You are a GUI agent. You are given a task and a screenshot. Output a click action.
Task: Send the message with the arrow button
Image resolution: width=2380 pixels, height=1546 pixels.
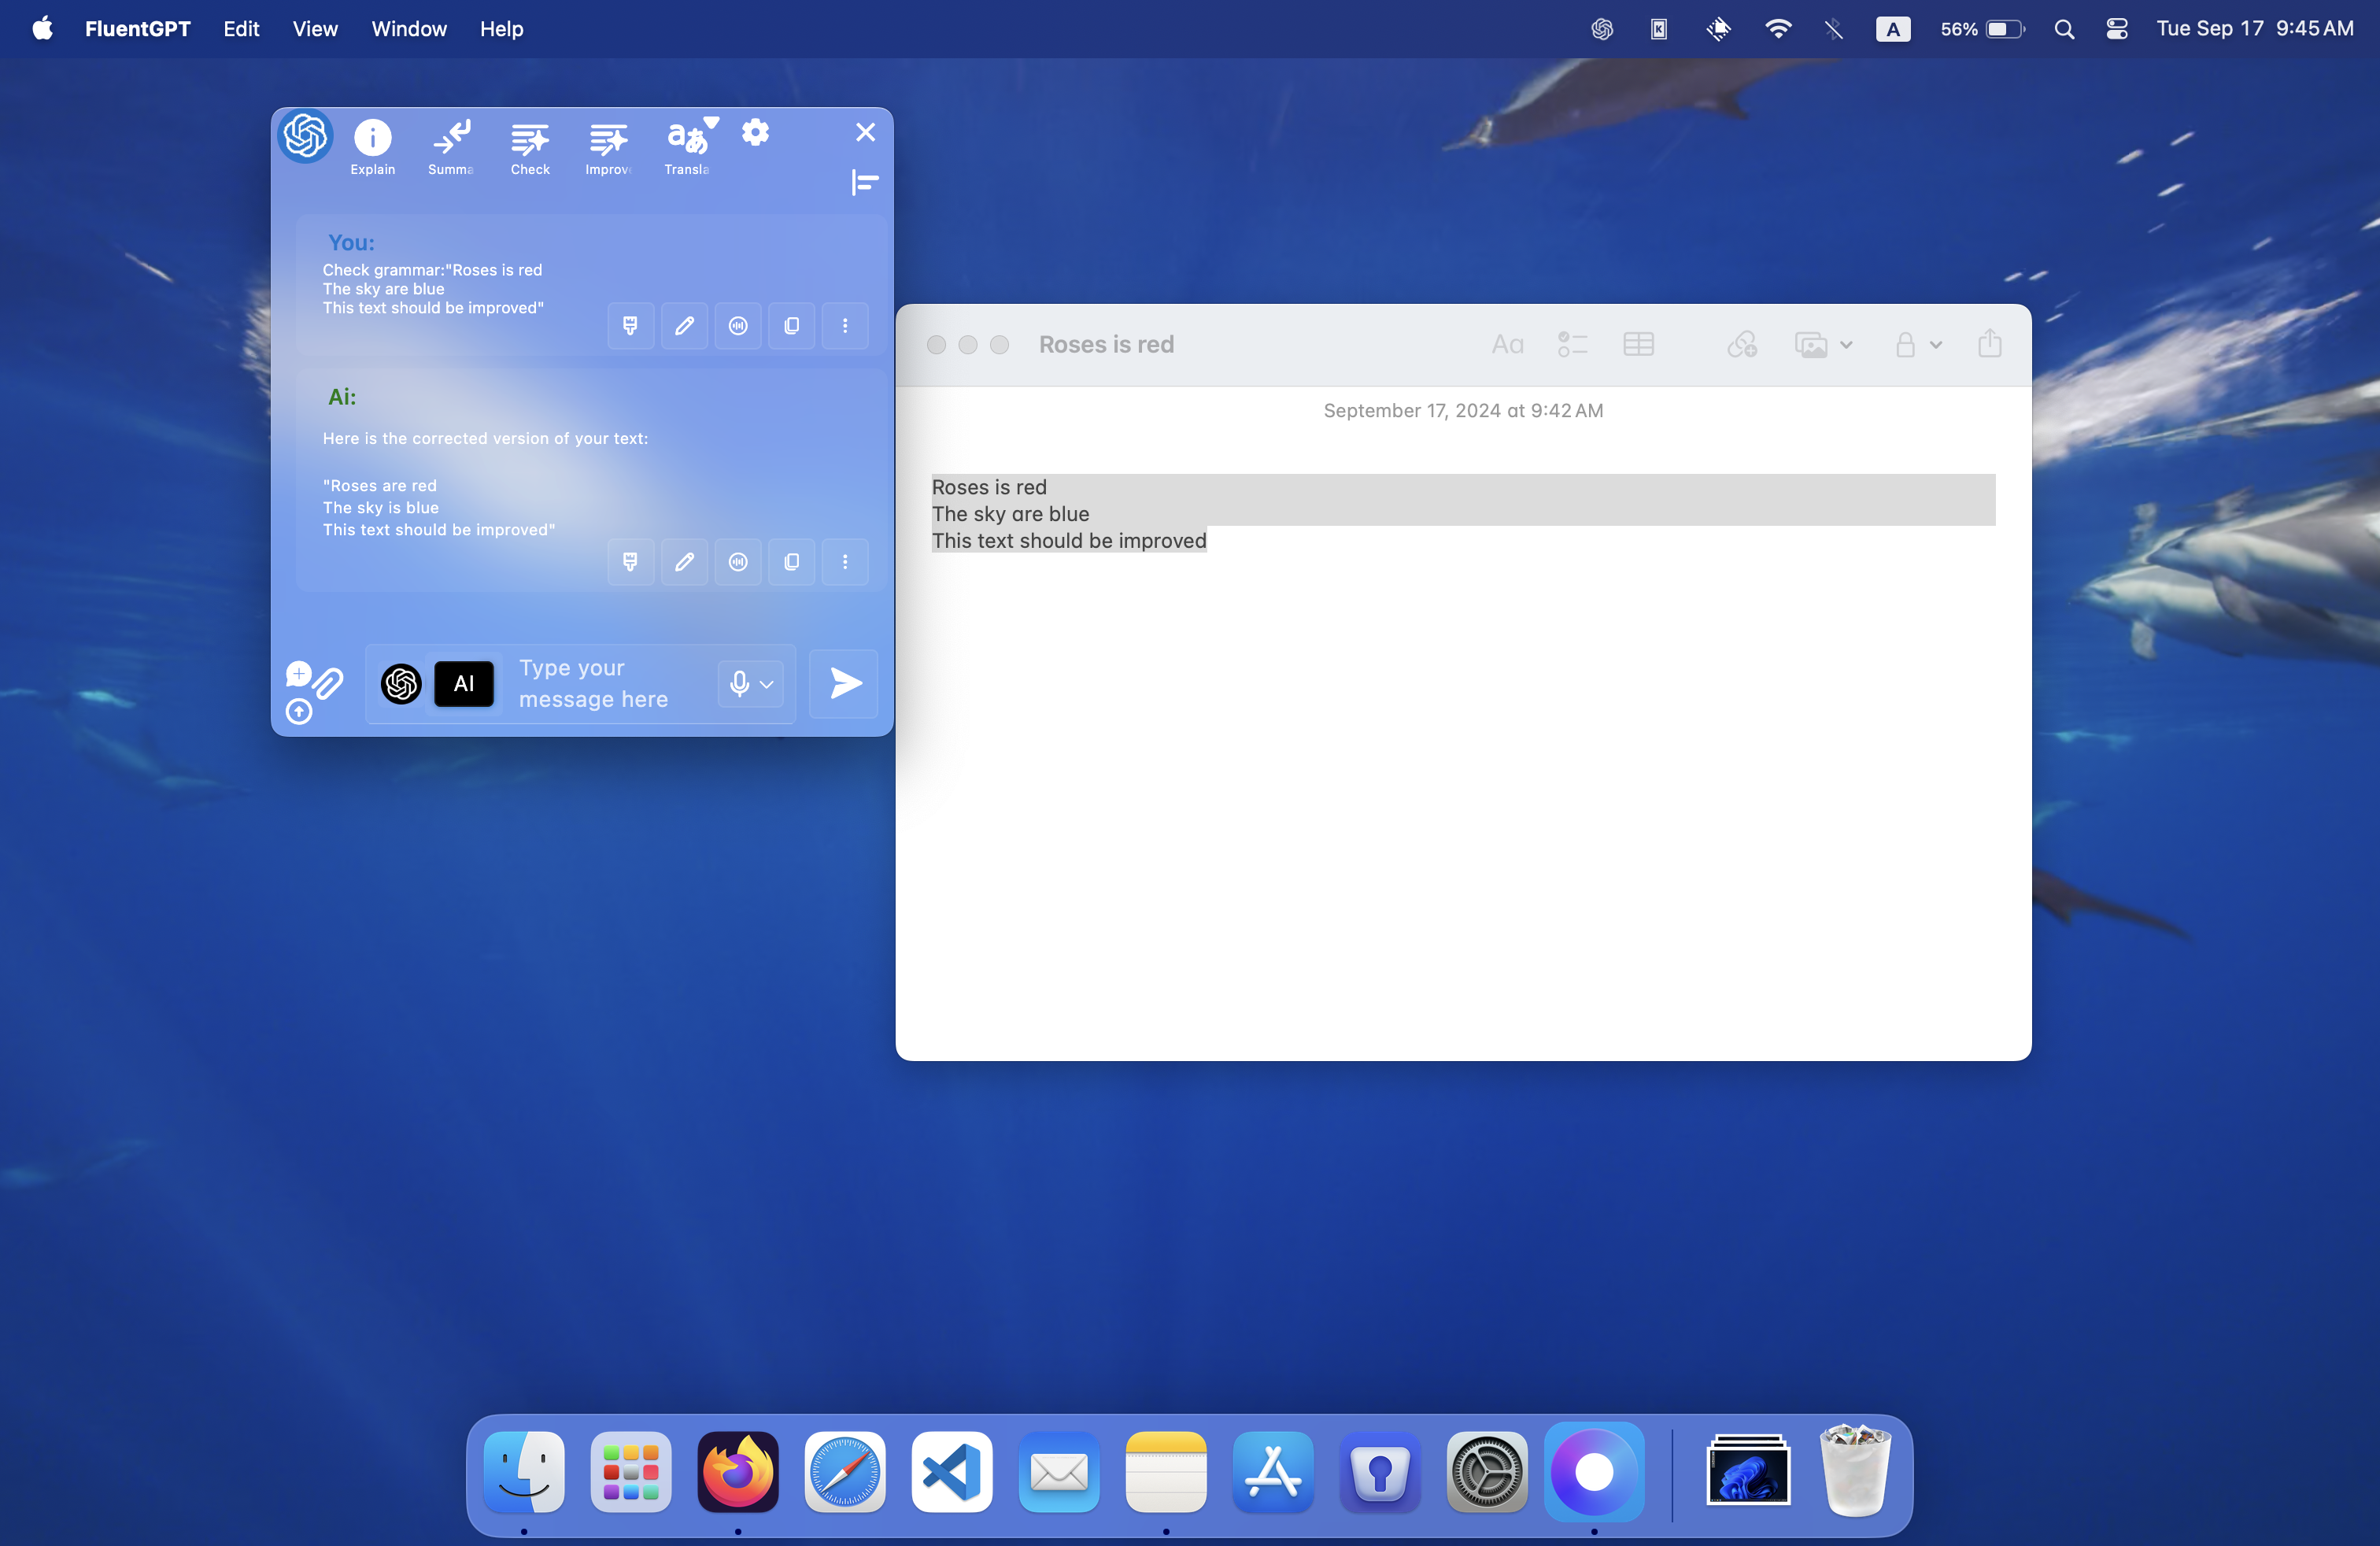point(844,684)
